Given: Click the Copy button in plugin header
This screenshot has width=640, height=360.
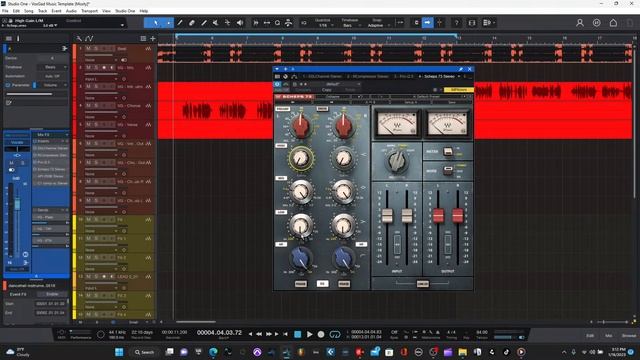Looking at the screenshot, I should click(x=327, y=90).
